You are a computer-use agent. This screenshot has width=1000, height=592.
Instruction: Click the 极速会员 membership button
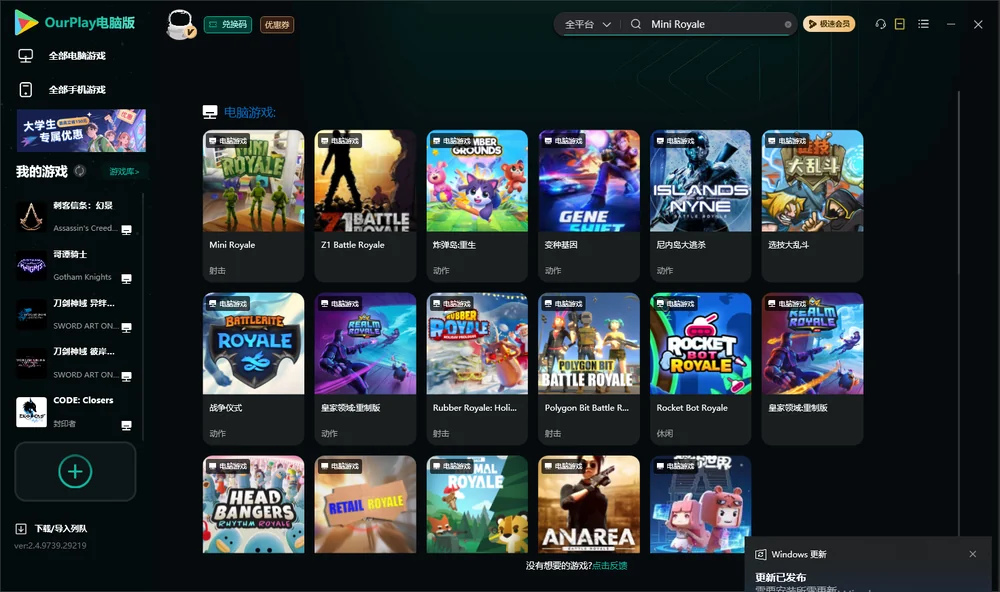pyautogui.click(x=829, y=24)
